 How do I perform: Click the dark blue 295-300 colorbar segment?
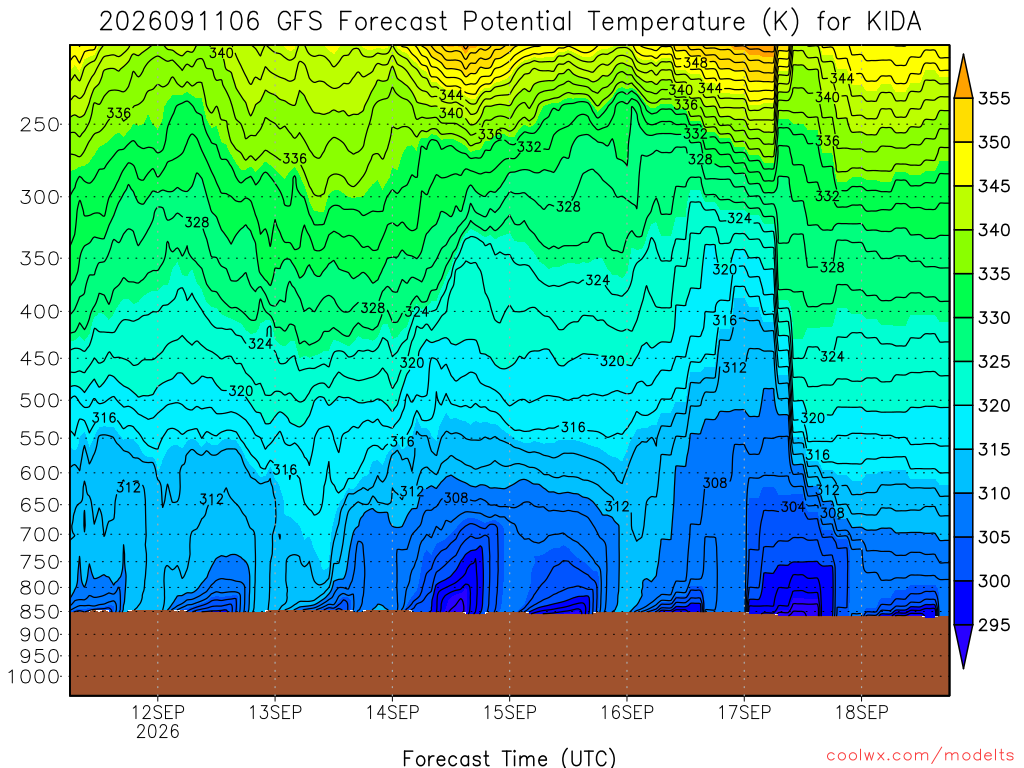click(x=963, y=603)
